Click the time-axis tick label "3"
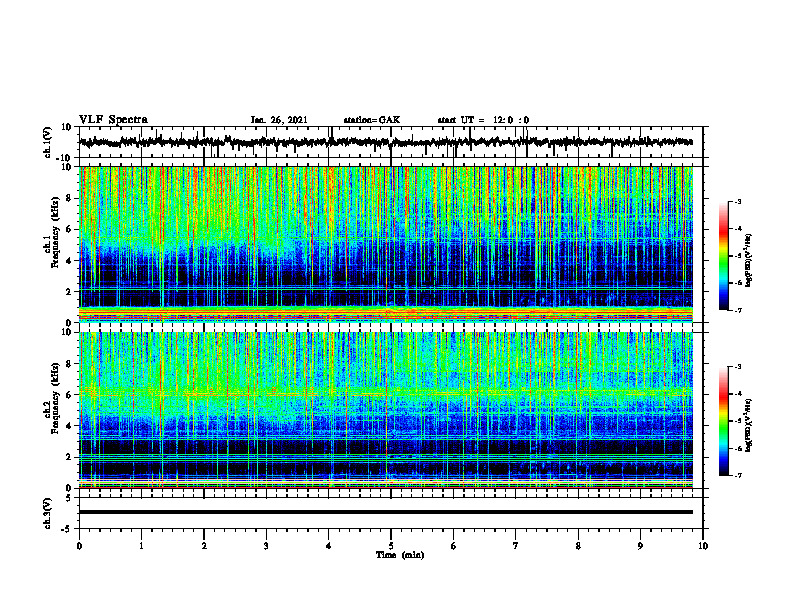 click(x=266, y=546)
